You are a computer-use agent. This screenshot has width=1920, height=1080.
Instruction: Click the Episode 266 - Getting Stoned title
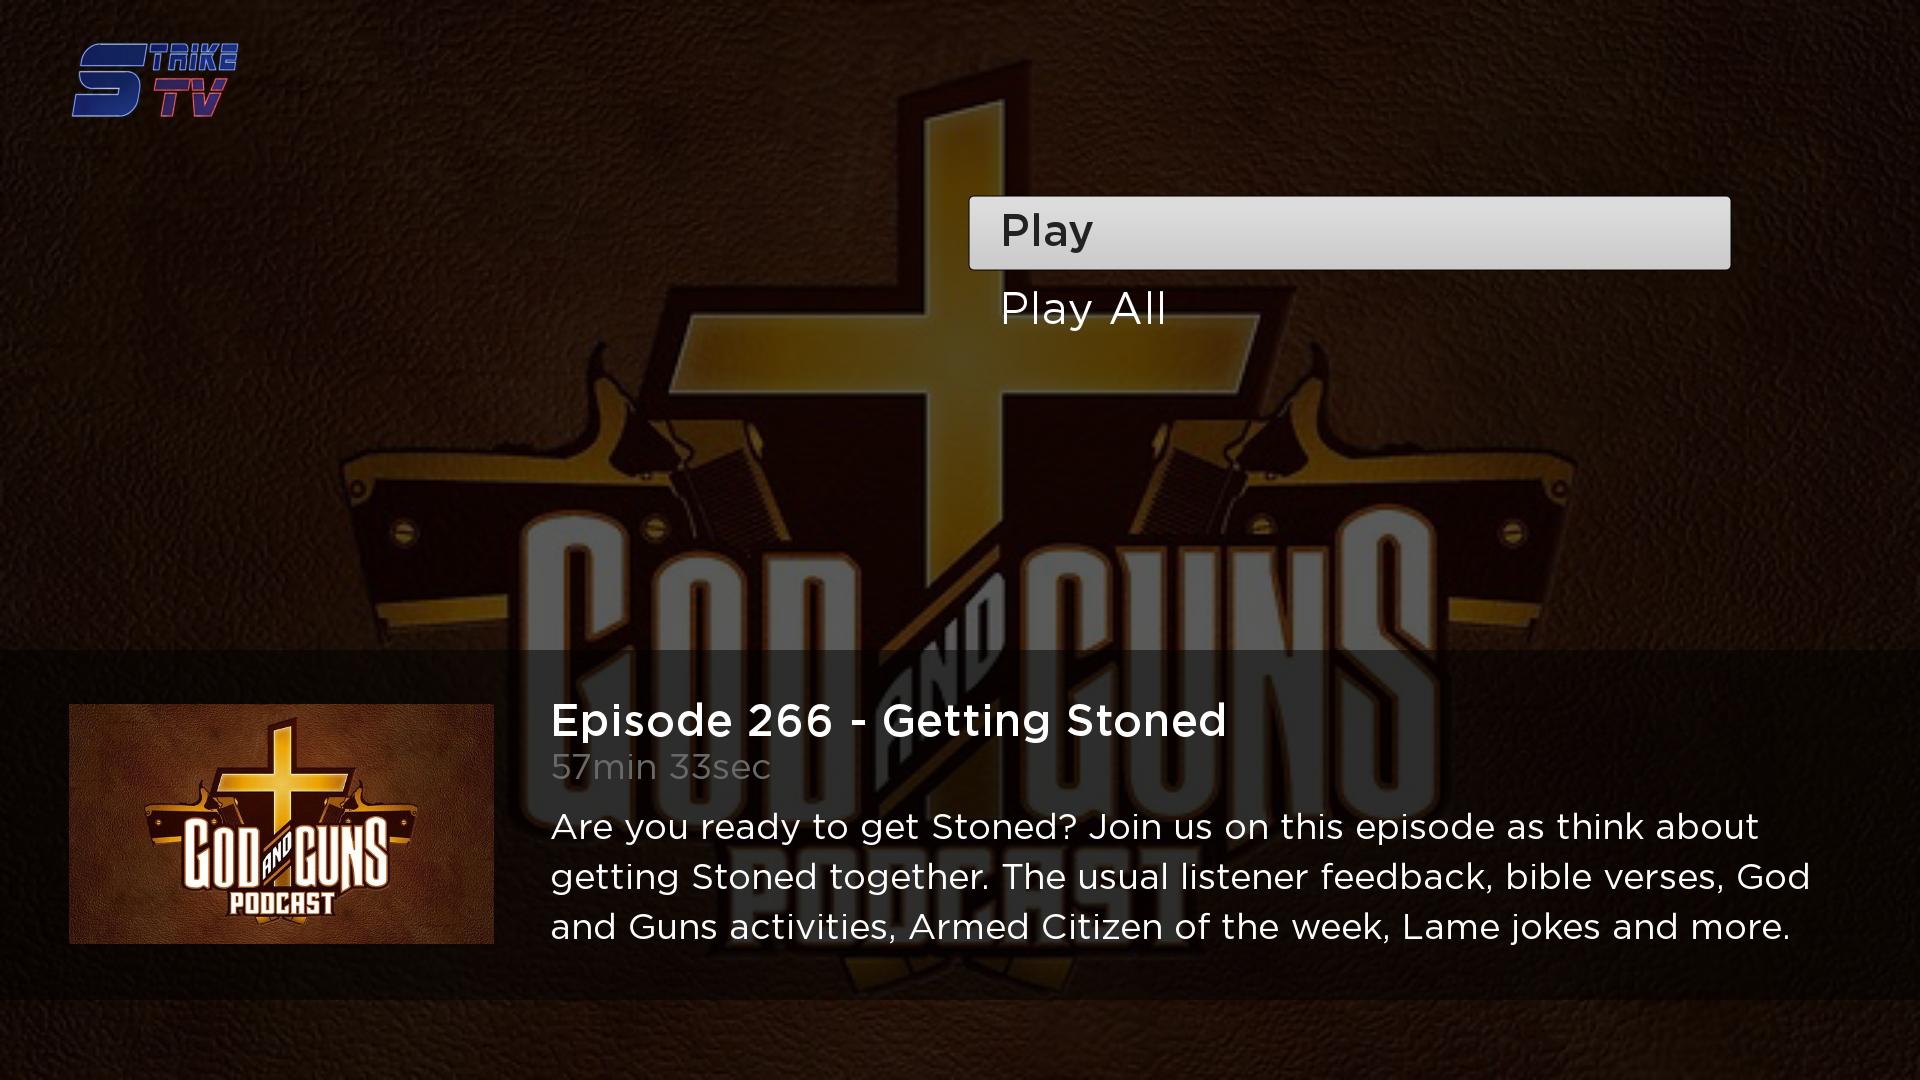point(888,721)
